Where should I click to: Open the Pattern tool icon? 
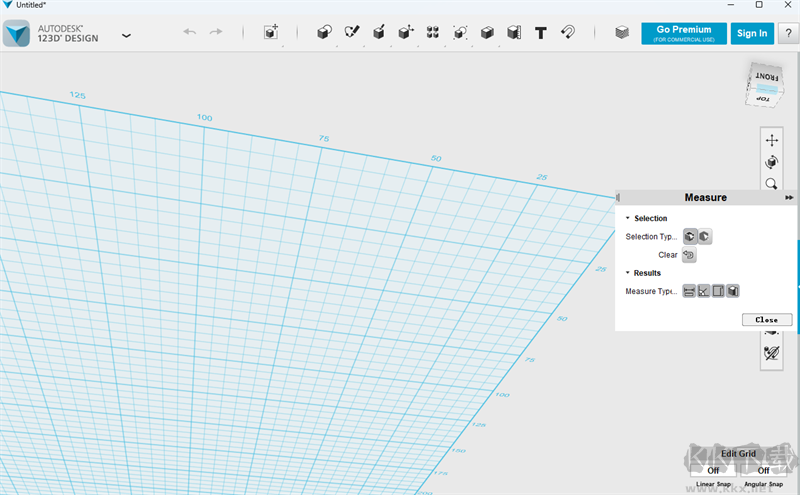pos(433,33)
